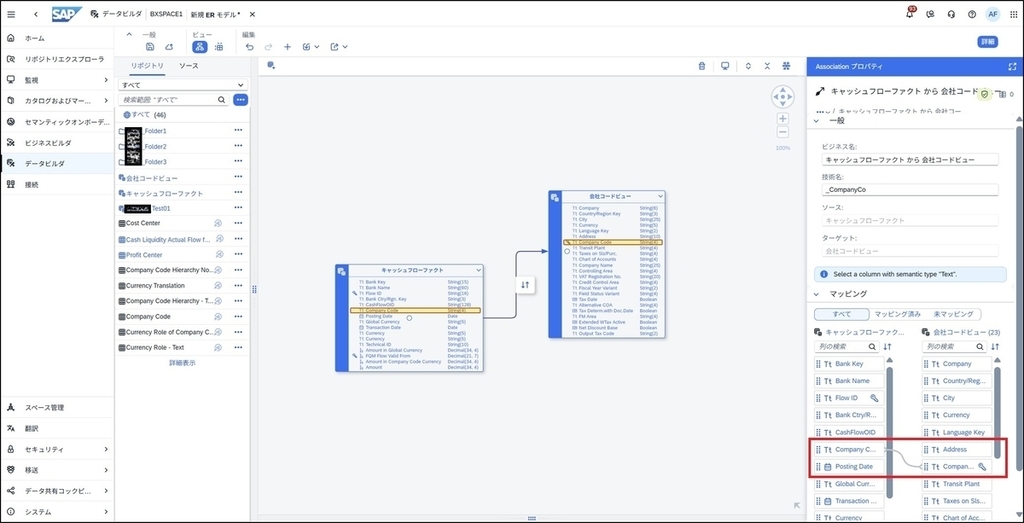
Task: Click the zoom in plus button on canvas
Action: coord(783,119)
